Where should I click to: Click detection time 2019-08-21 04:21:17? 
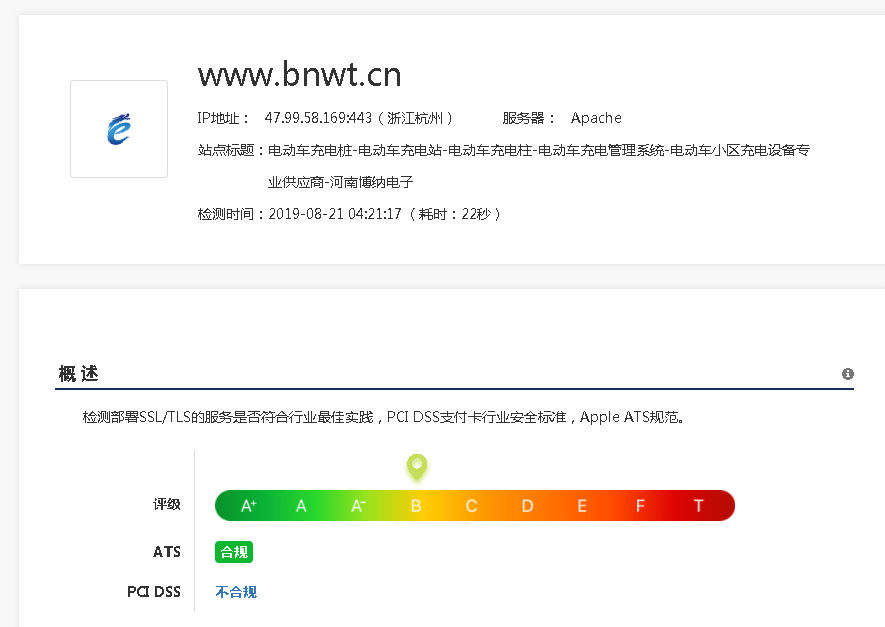[335, 214]
